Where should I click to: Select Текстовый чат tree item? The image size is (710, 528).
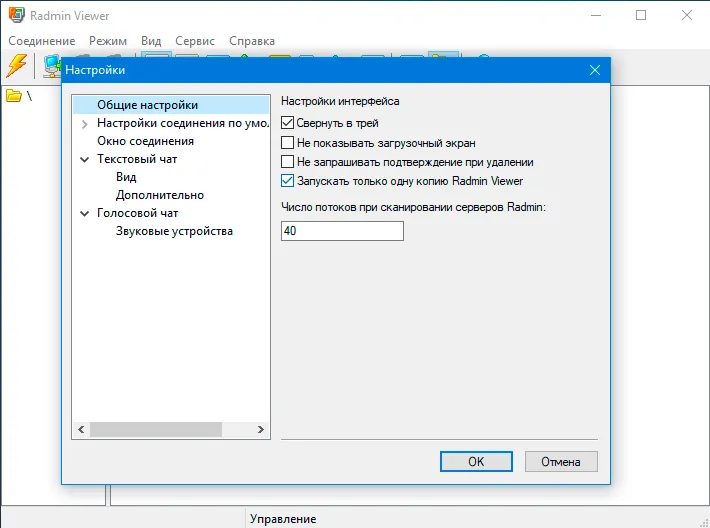pos(137,159)
